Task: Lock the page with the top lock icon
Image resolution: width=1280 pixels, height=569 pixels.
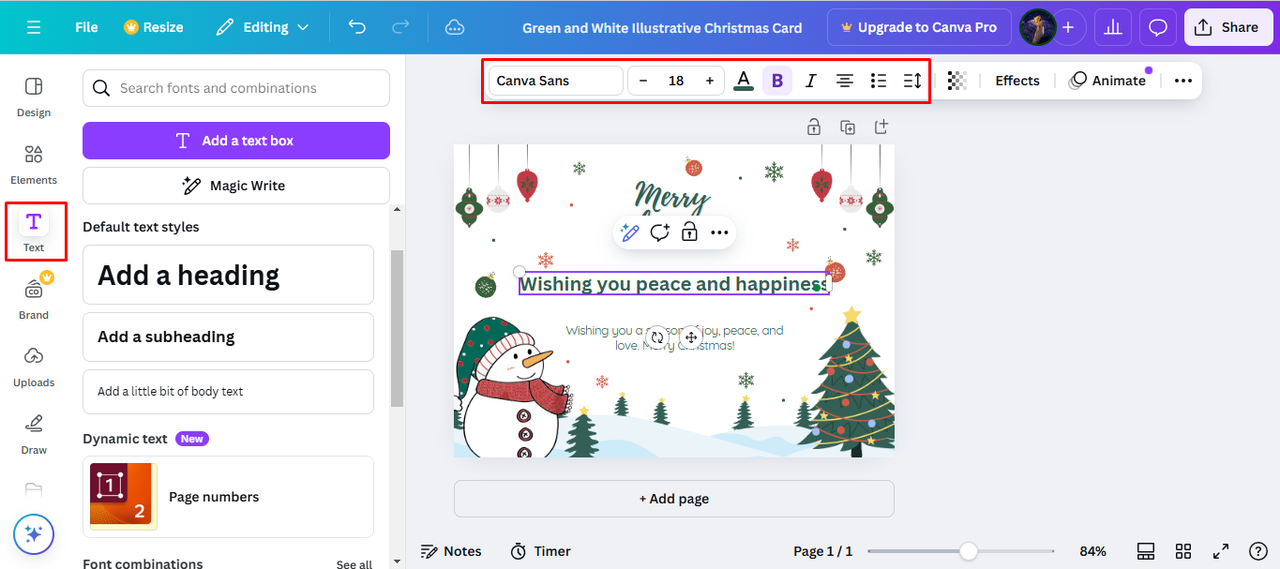Action: pos(814,127)
